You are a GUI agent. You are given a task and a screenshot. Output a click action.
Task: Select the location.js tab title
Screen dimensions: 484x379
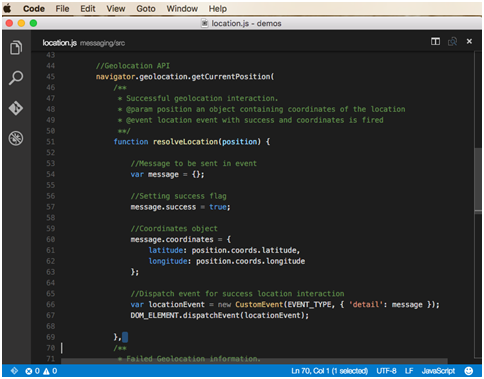tap(59, 43)
